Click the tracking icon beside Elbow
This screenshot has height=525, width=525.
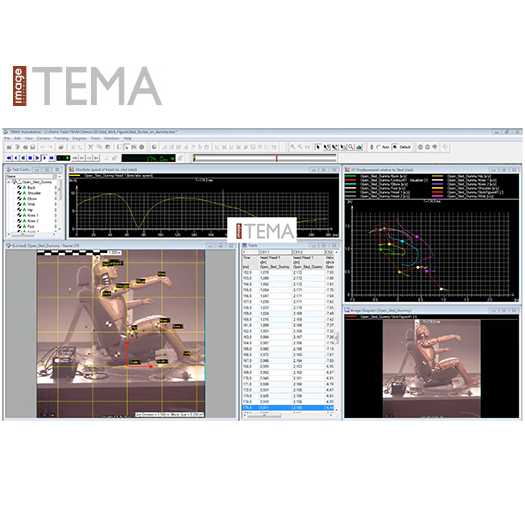pos(19,199)
